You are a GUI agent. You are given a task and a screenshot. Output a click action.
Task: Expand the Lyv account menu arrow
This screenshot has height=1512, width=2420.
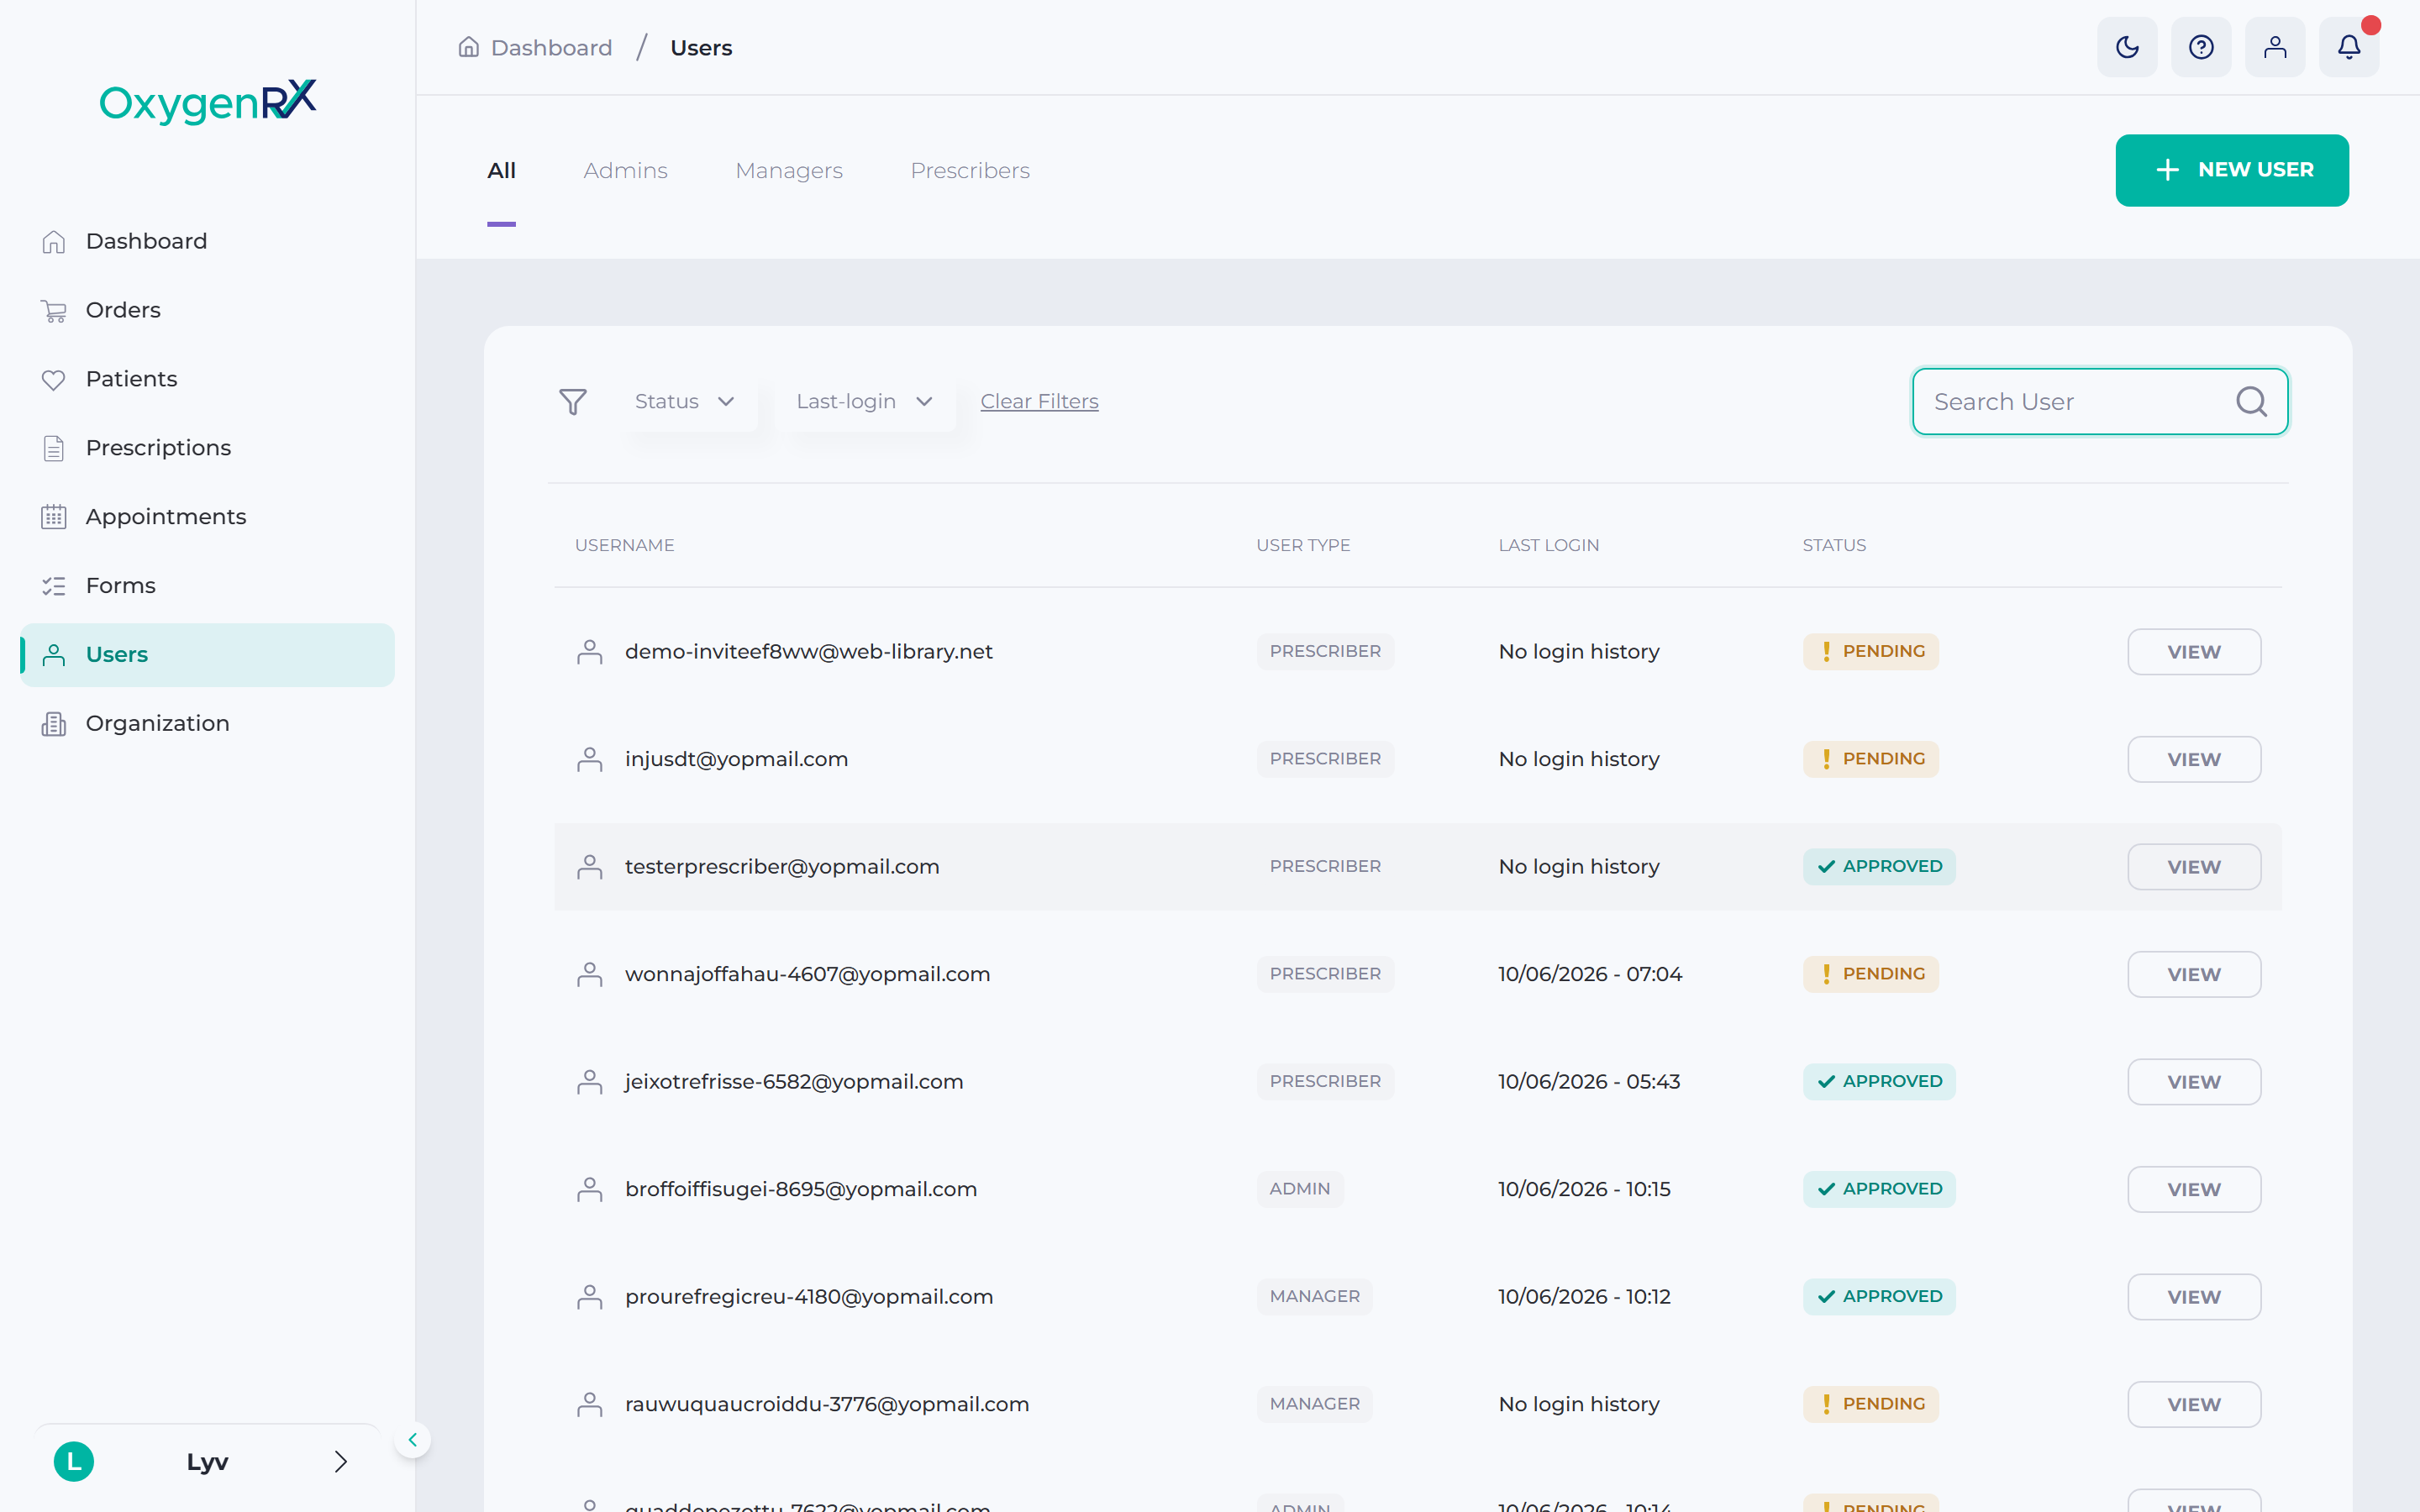pyautogui.click(x=340, y=1462)
